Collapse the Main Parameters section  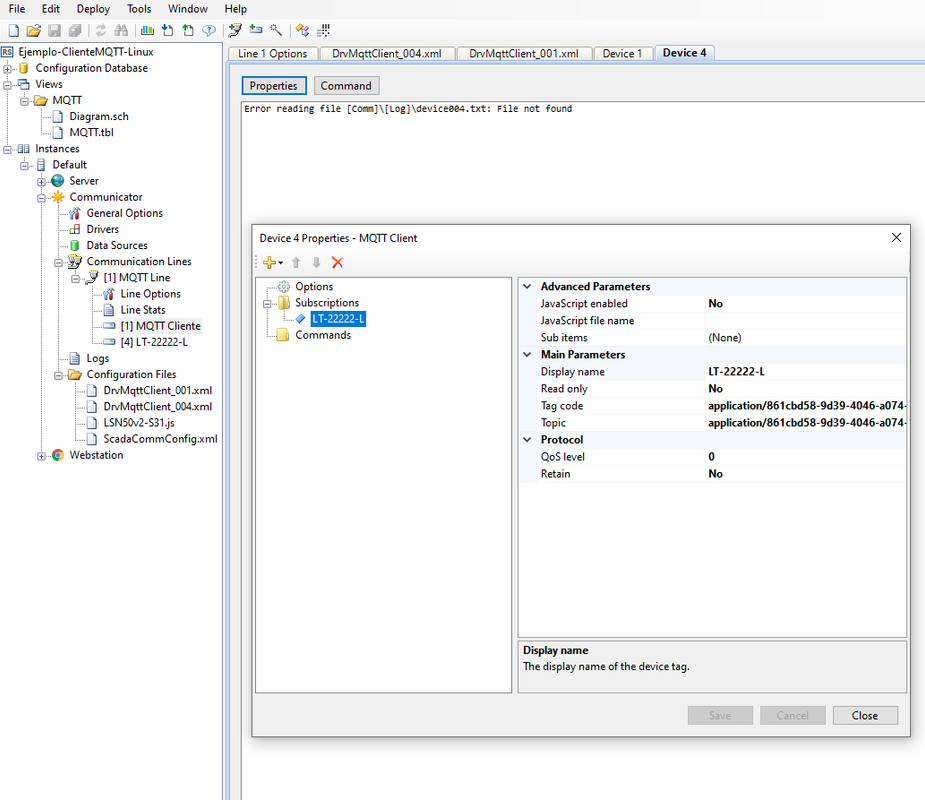[527, 355]
